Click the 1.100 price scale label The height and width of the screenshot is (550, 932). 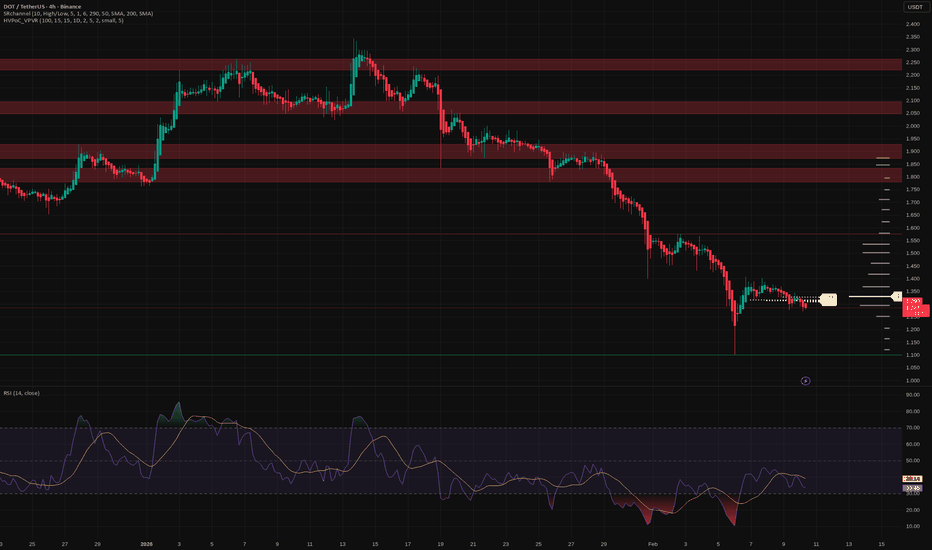coord(913,355)
